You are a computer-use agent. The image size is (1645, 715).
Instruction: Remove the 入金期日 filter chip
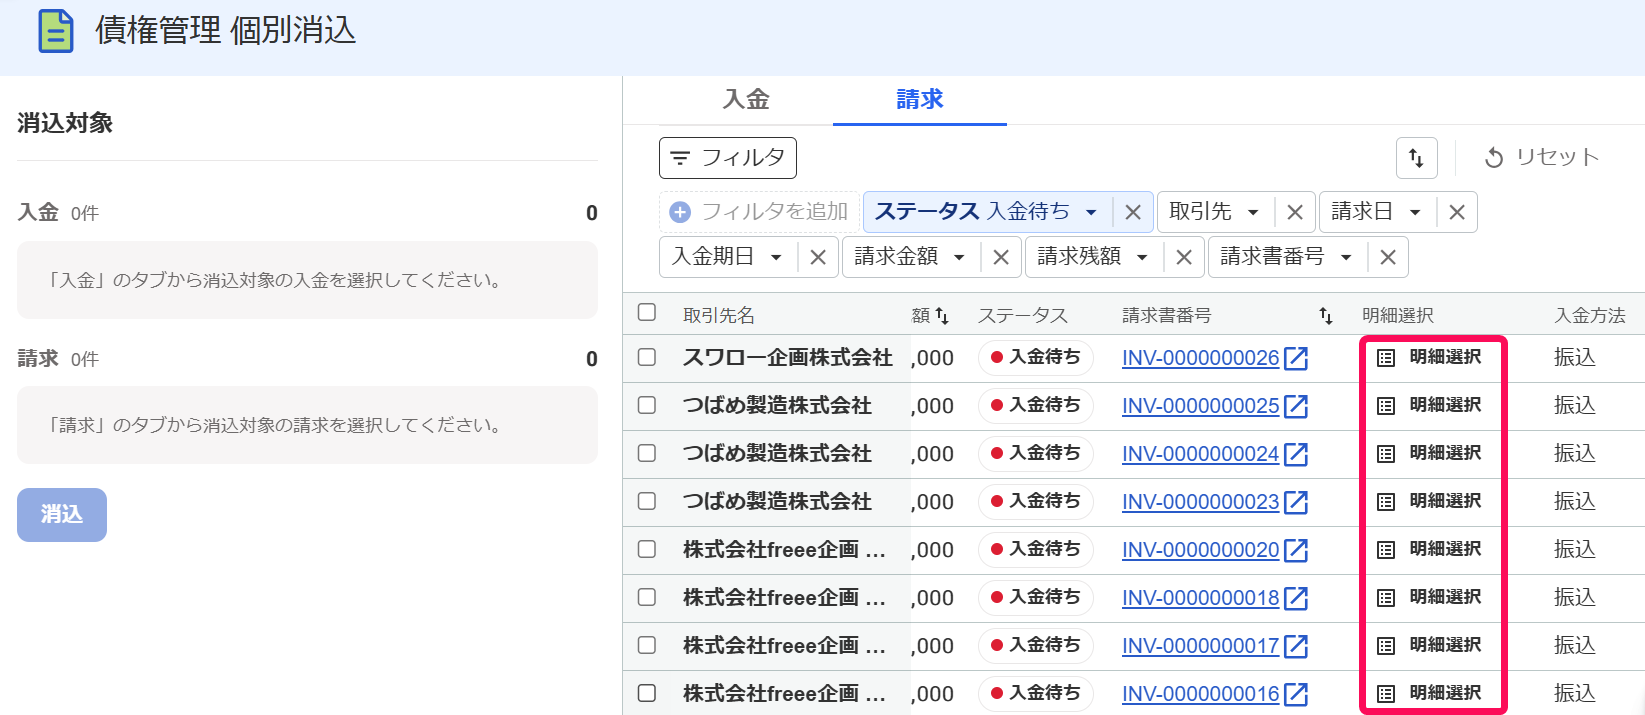817,257
